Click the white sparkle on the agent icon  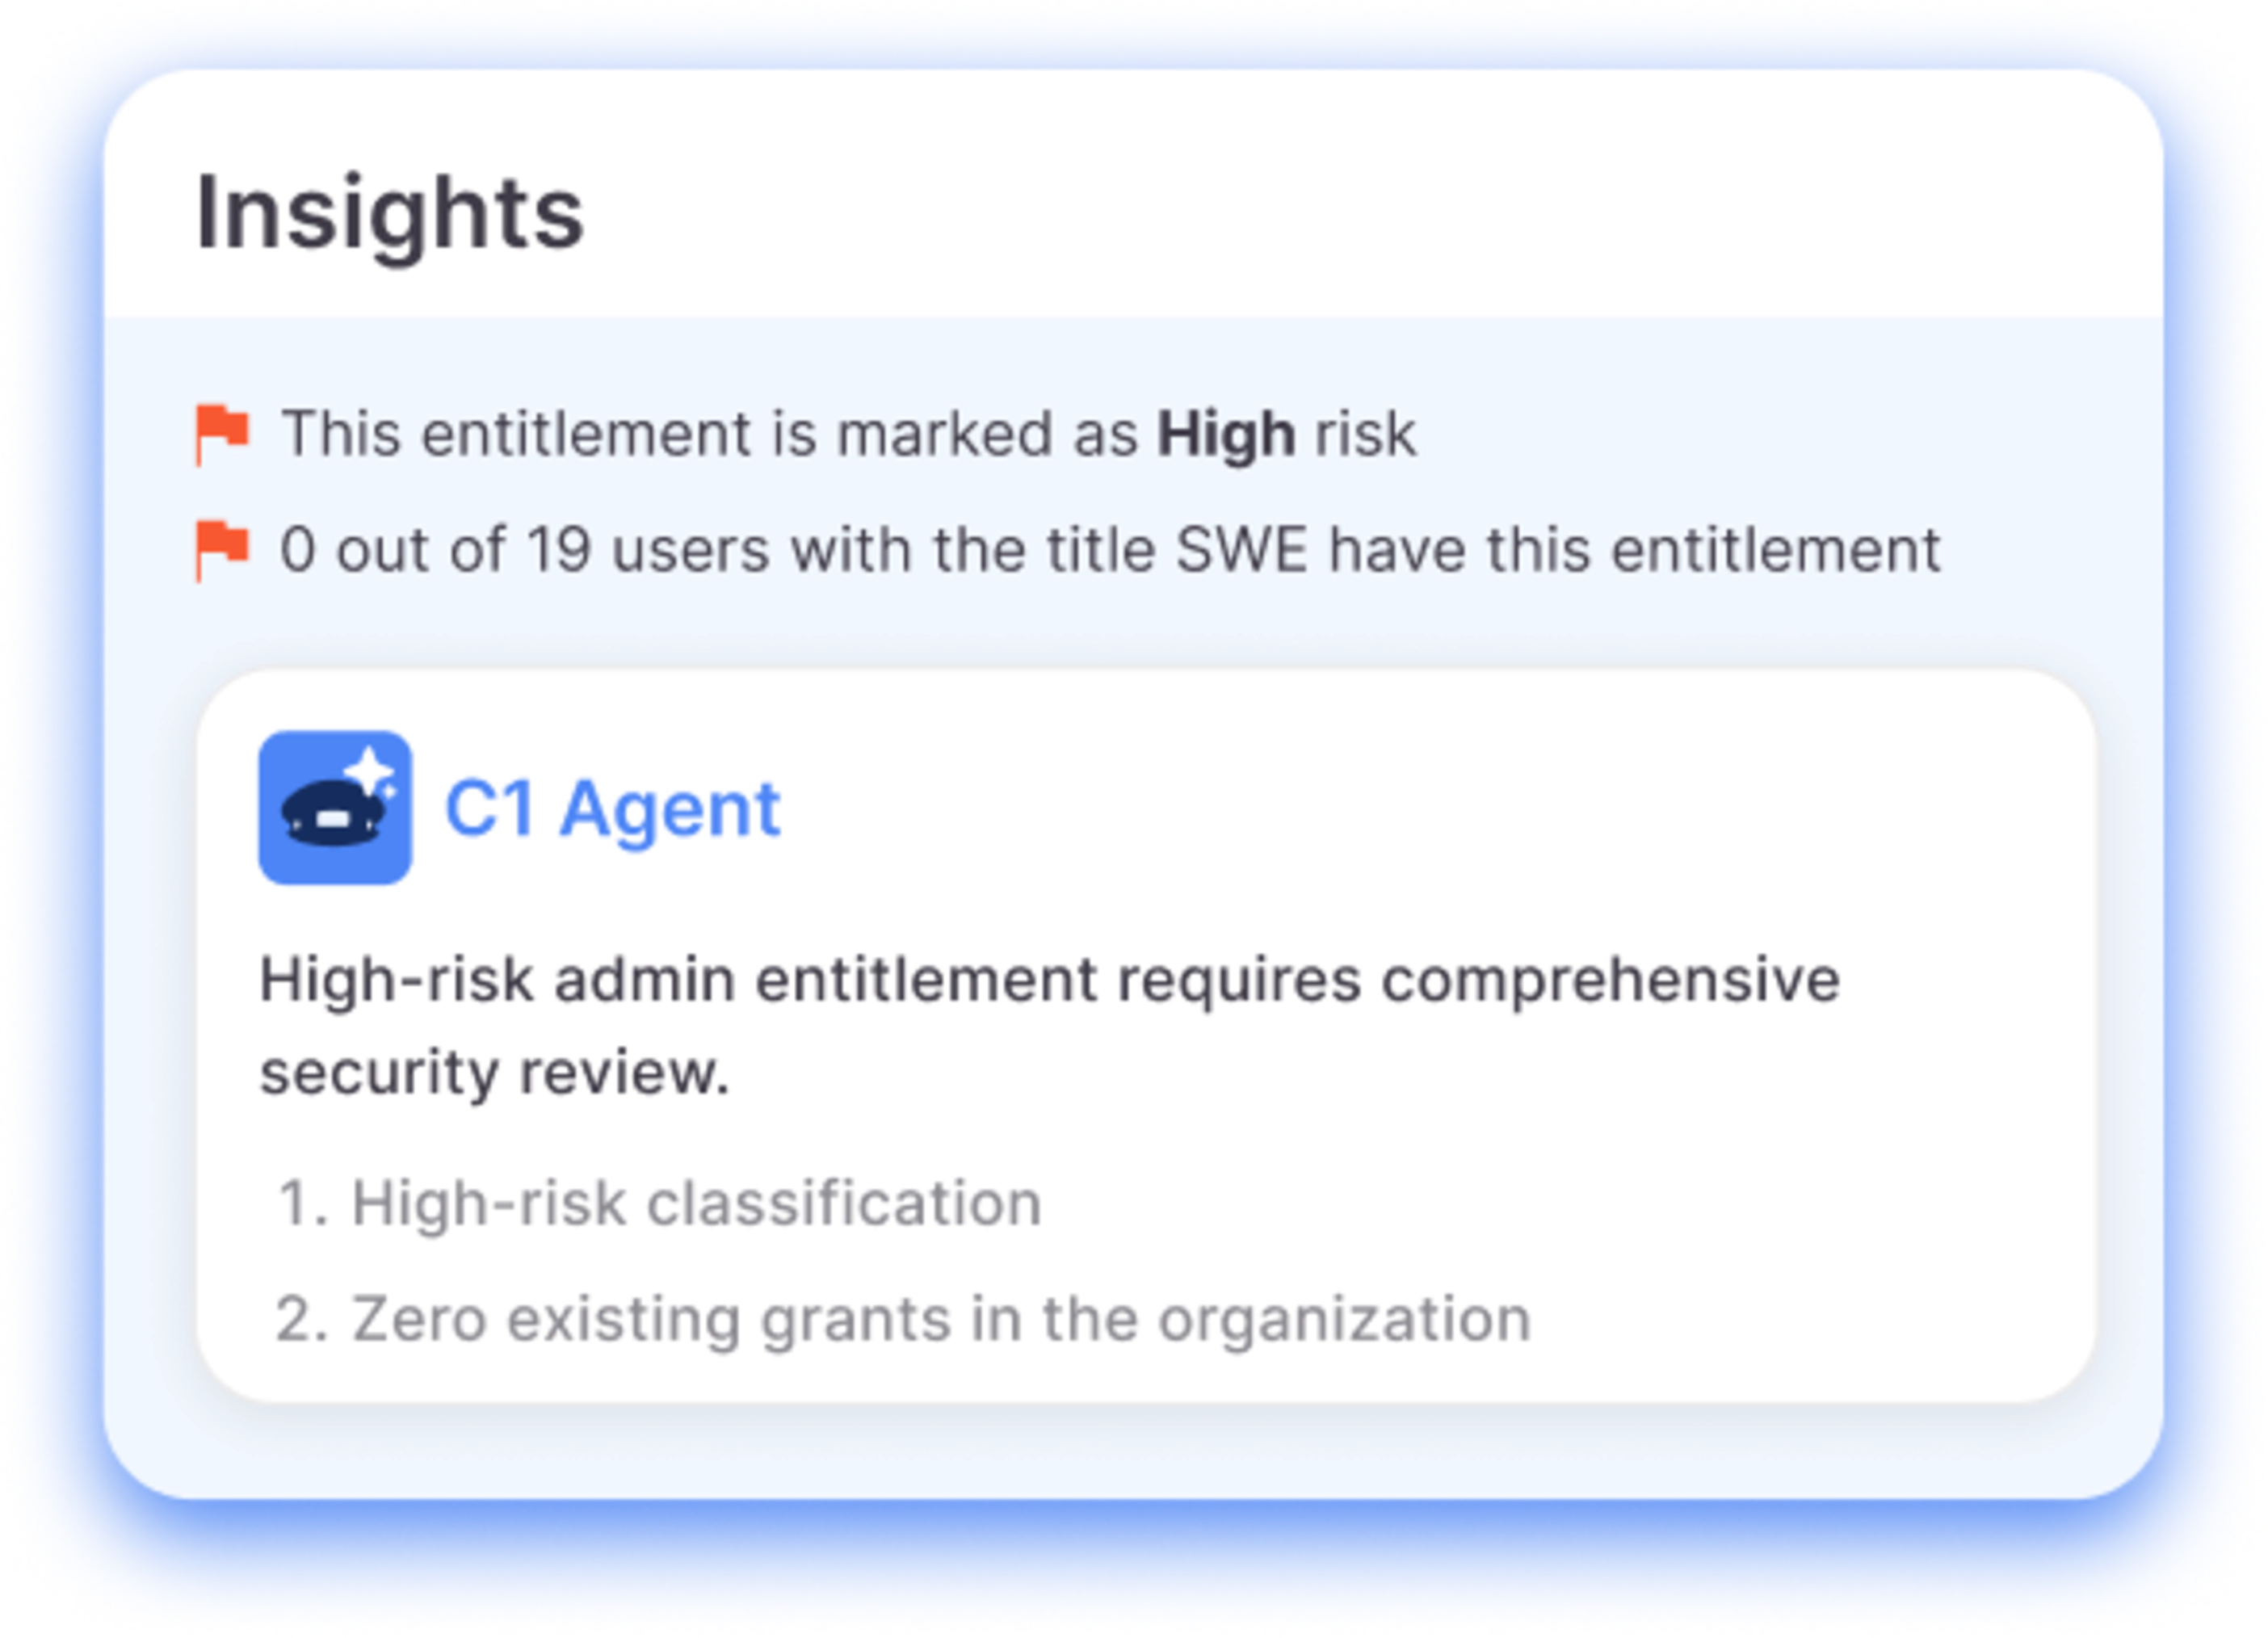pyautogui.click(x=372, y=771)
